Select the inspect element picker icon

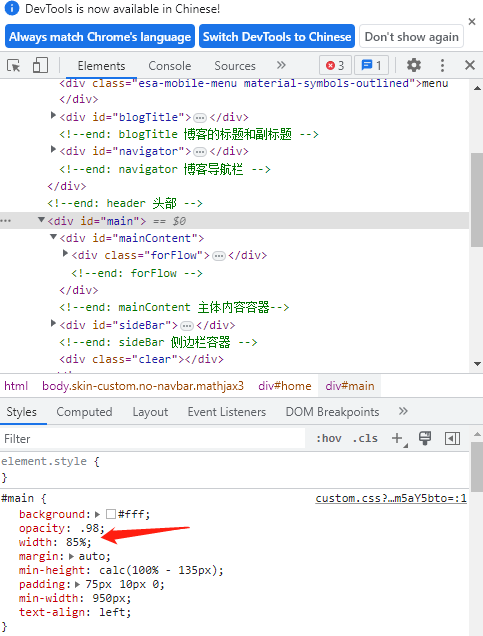[x=14, y=65]
